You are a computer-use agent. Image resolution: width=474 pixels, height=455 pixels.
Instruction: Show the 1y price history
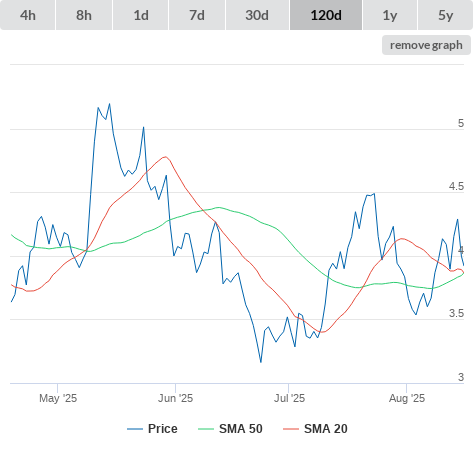coord(390,15)
